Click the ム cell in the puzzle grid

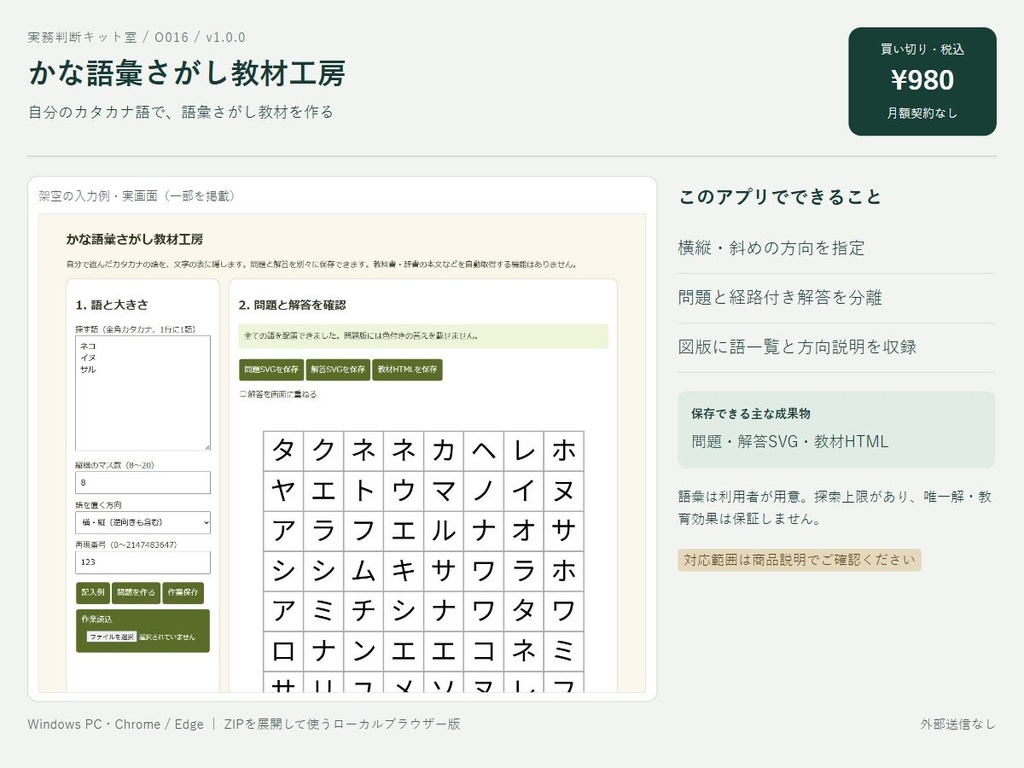[363, 571]
